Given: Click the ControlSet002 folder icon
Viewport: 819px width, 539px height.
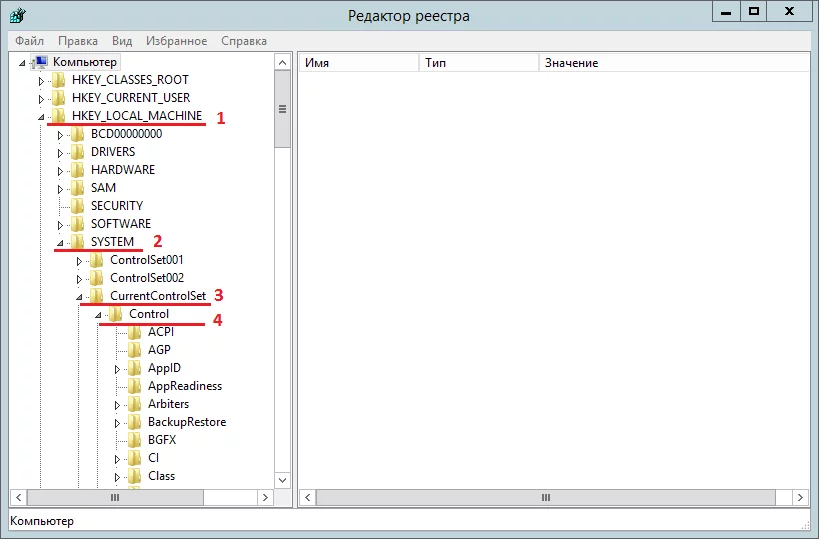Looking at the screenshot, I should click(x=97, y=278).
